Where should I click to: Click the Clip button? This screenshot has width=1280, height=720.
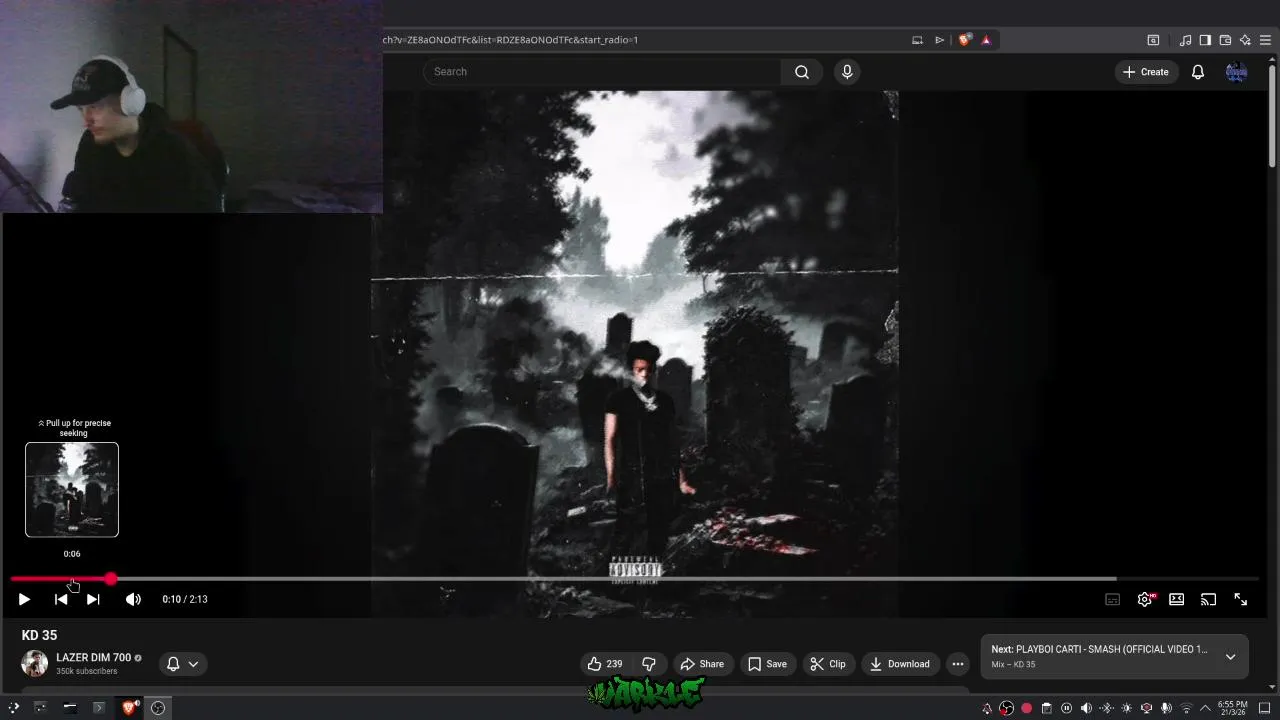pyautogui.click(x=828, y=664)
